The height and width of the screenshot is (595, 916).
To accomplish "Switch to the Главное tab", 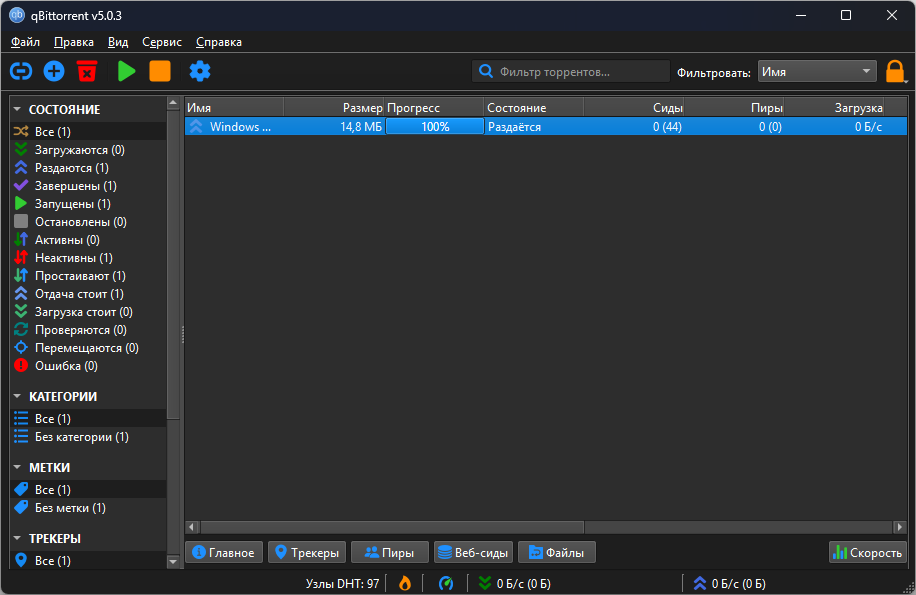I will 224,552.
